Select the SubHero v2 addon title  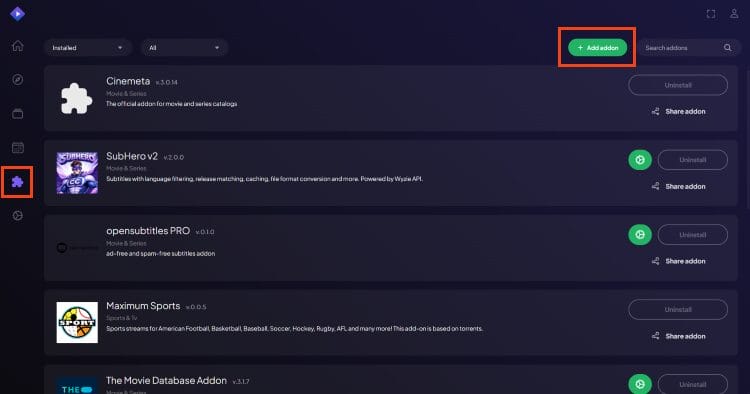[132, 156]
